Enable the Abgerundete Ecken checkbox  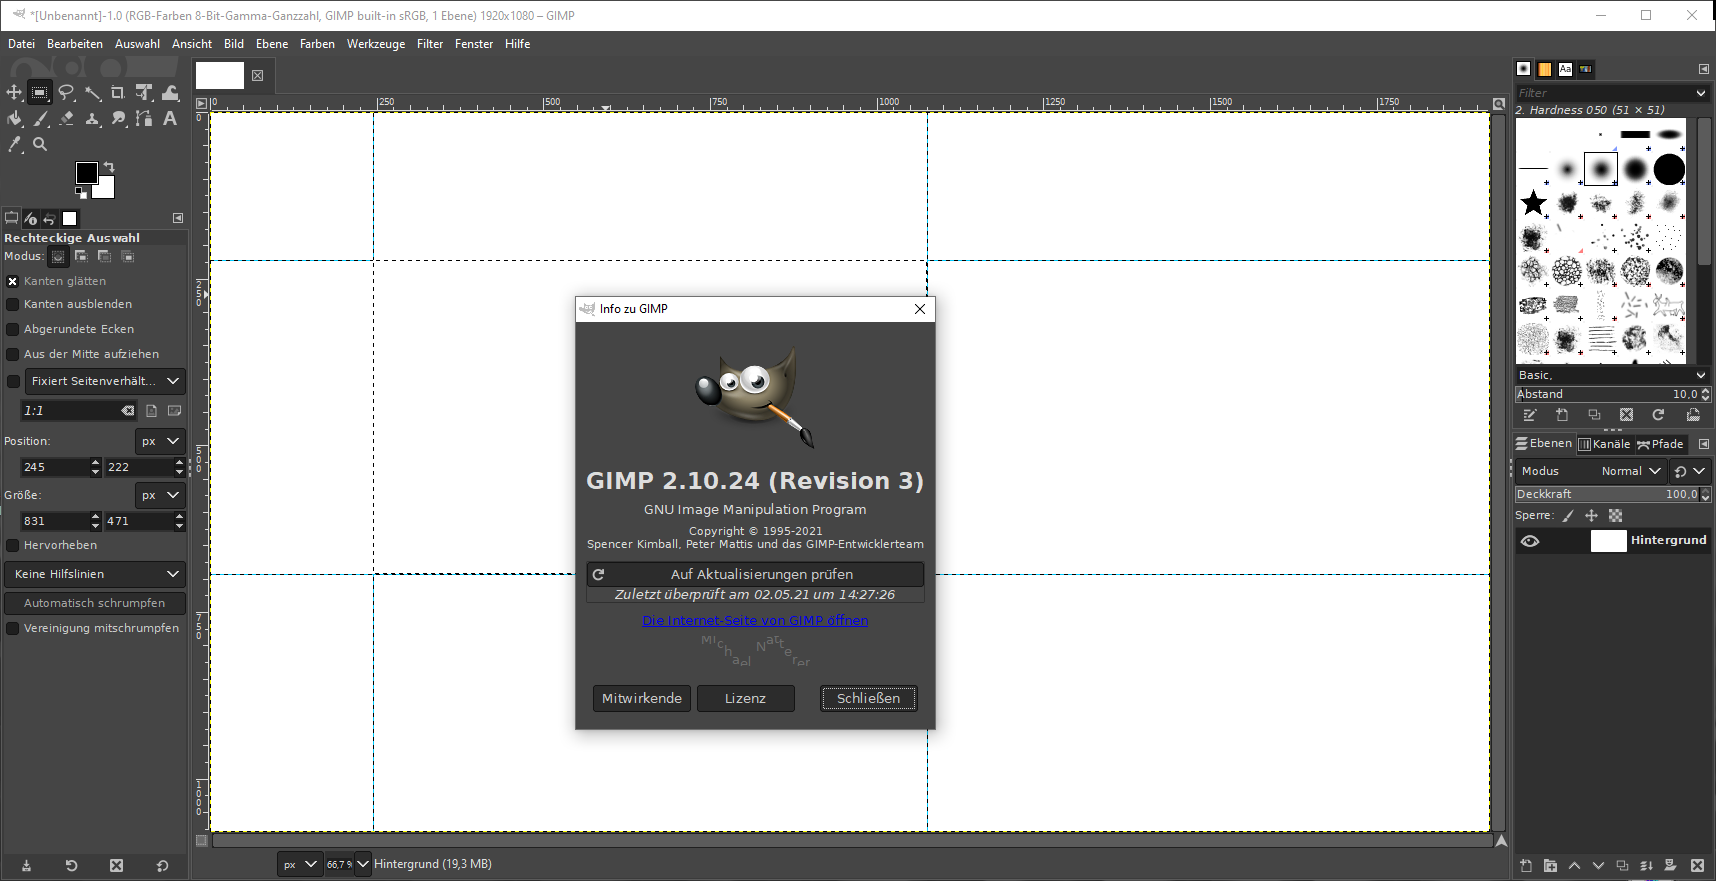coord(13,329)
